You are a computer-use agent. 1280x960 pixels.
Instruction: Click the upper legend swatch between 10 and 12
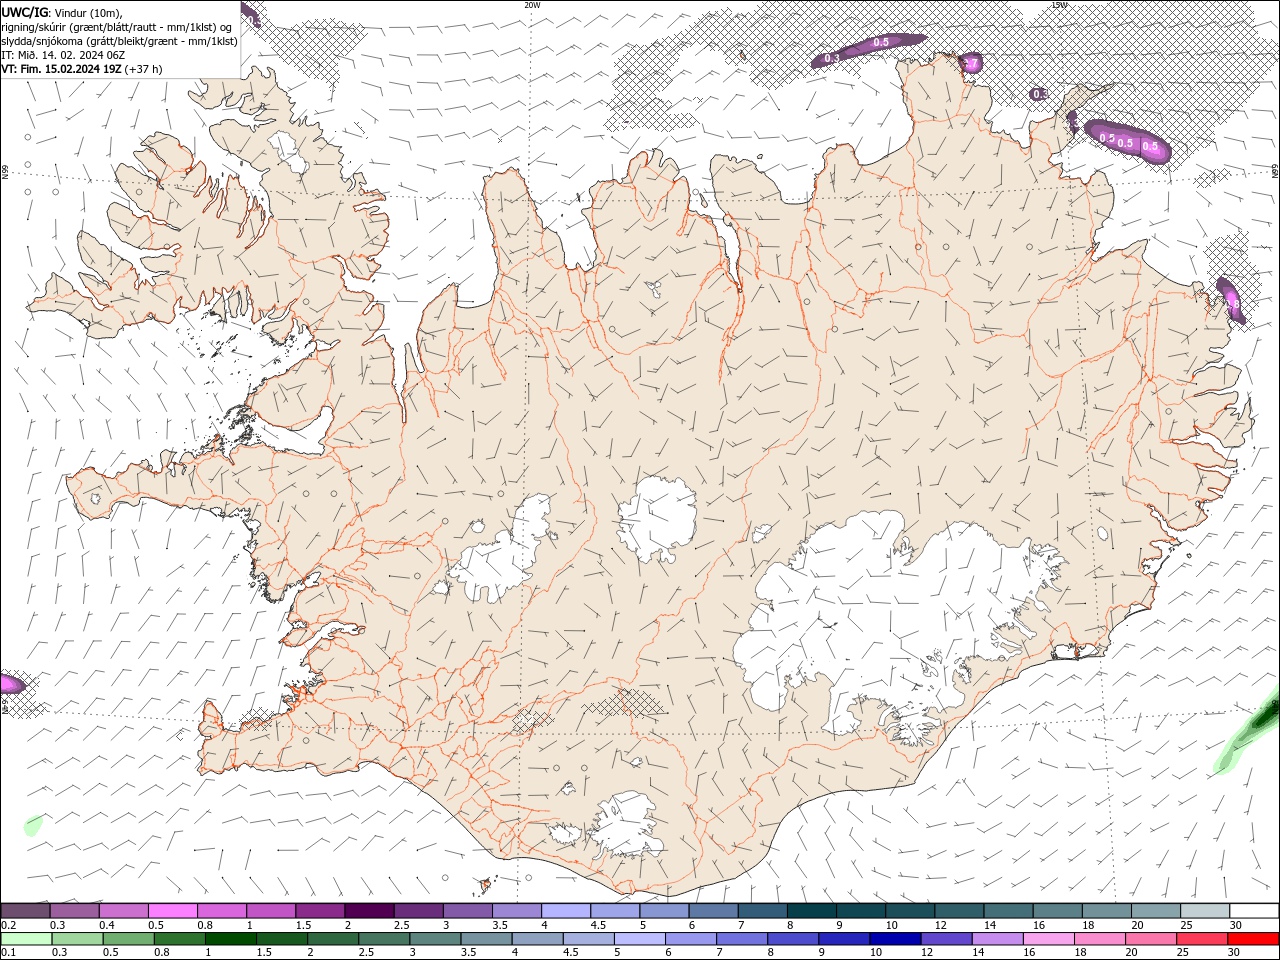click(x=910, y=910)
